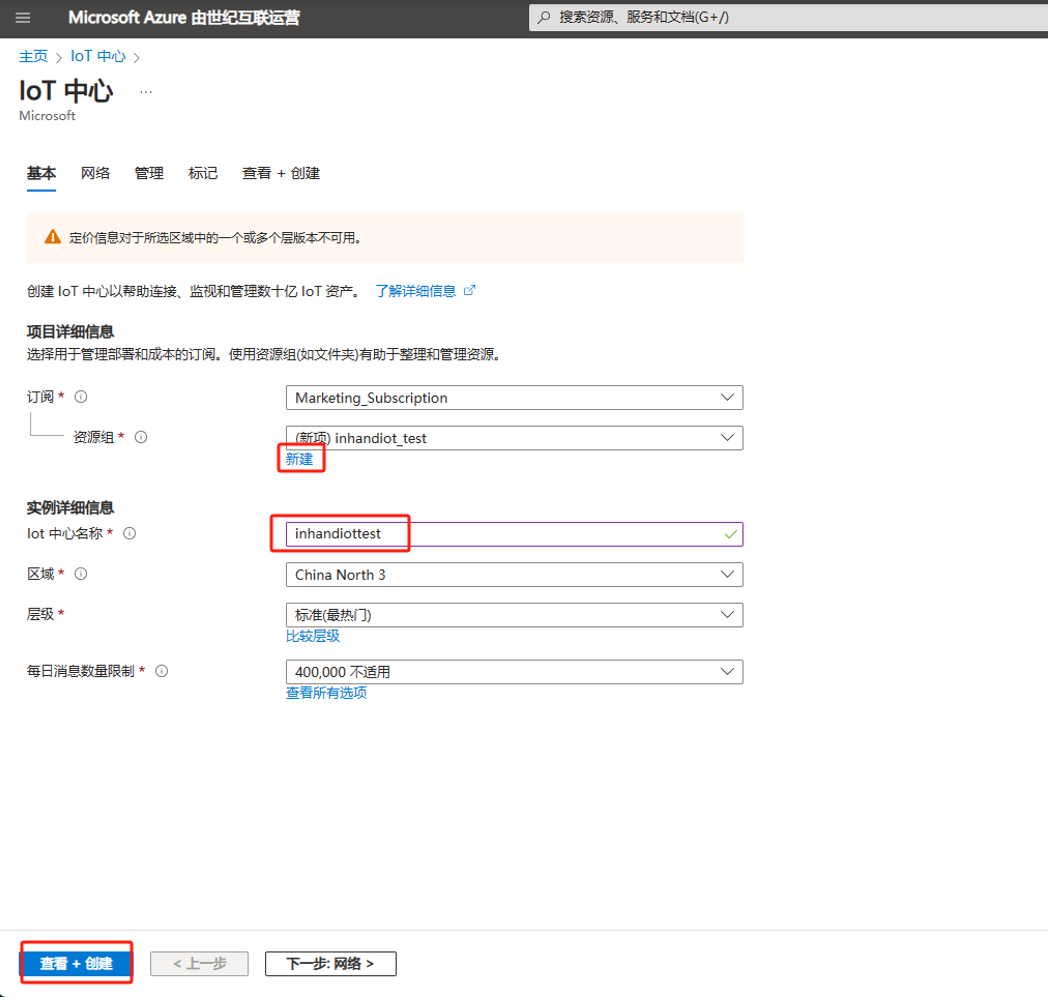This screenshot has height=1003, width=1048.
Task: Click the 下一步: 网络 > button
Action: pos(330,964)
